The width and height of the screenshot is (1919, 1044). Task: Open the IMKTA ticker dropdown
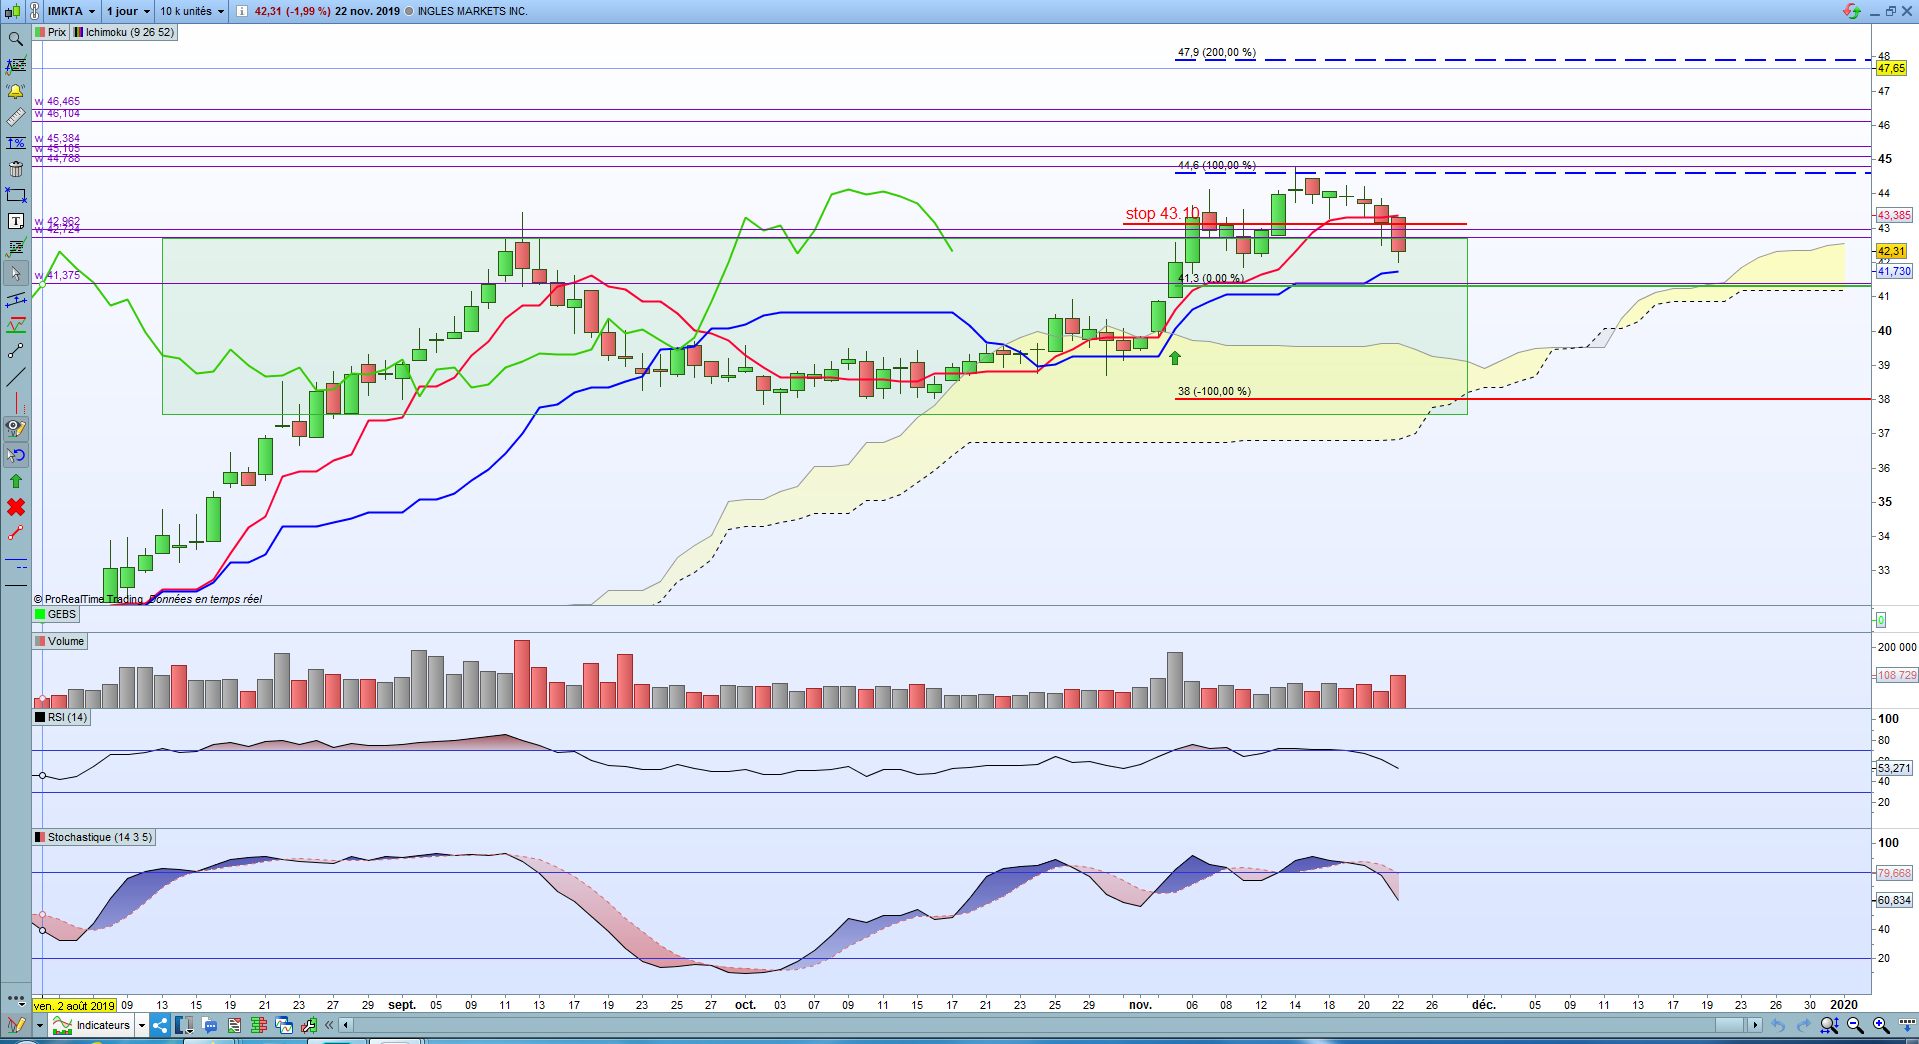pos(71,11)
